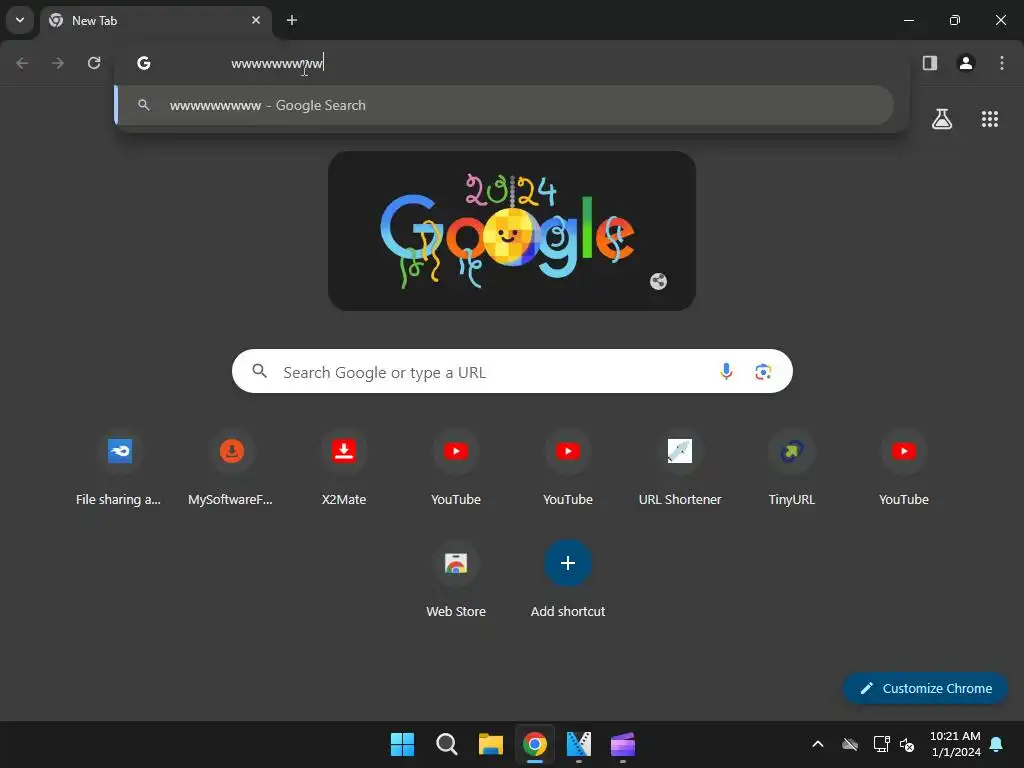Open the Chrome Labs flask icon
Viewport: 1024px width, 768px height.
(942, 119)
